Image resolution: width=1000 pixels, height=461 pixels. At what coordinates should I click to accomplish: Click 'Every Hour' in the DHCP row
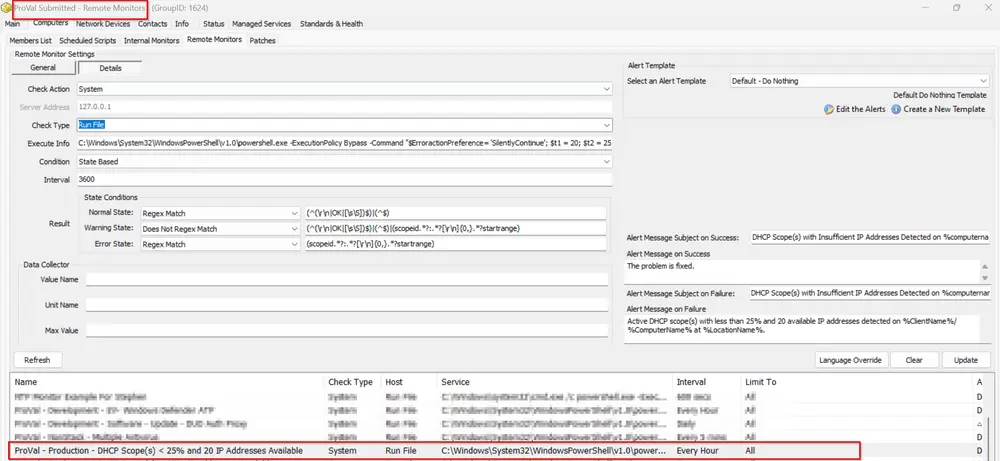click(x=699, y=451)
